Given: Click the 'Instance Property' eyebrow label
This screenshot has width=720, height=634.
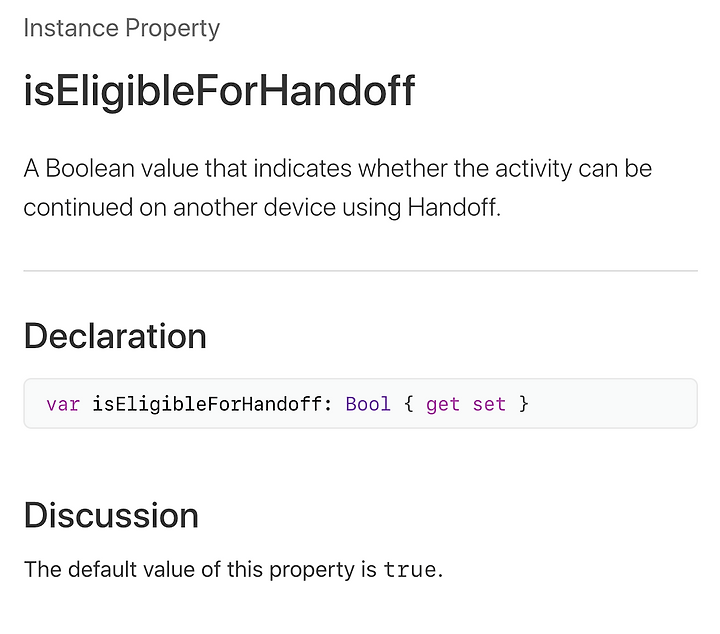Looking at the screenshot, I should [122, 28].
